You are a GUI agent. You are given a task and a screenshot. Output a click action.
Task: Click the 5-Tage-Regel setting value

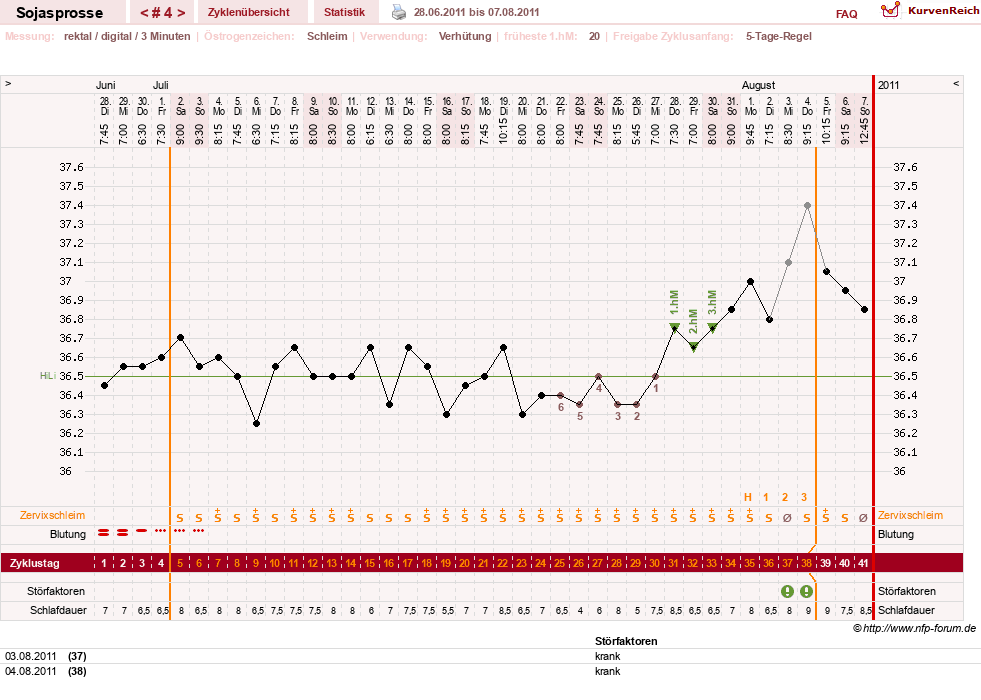pyautogui.click(x=778, y=36)
